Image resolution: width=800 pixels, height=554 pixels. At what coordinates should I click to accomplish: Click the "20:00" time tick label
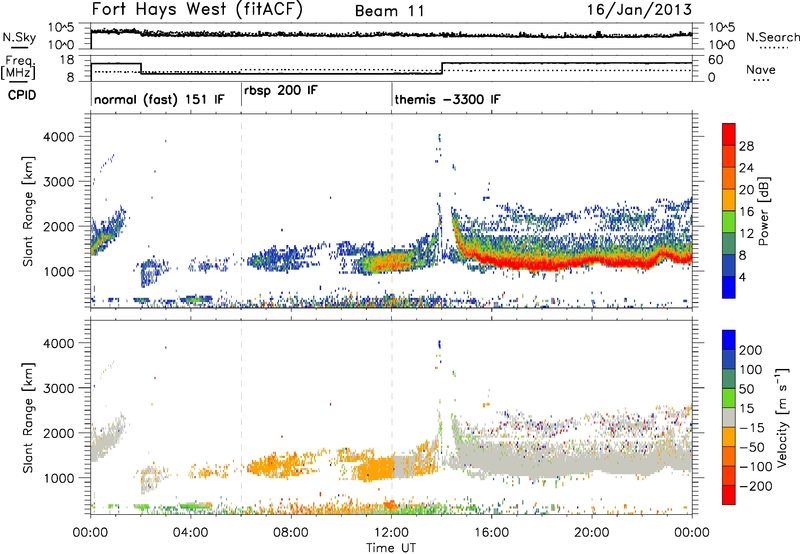click(591, 533)
